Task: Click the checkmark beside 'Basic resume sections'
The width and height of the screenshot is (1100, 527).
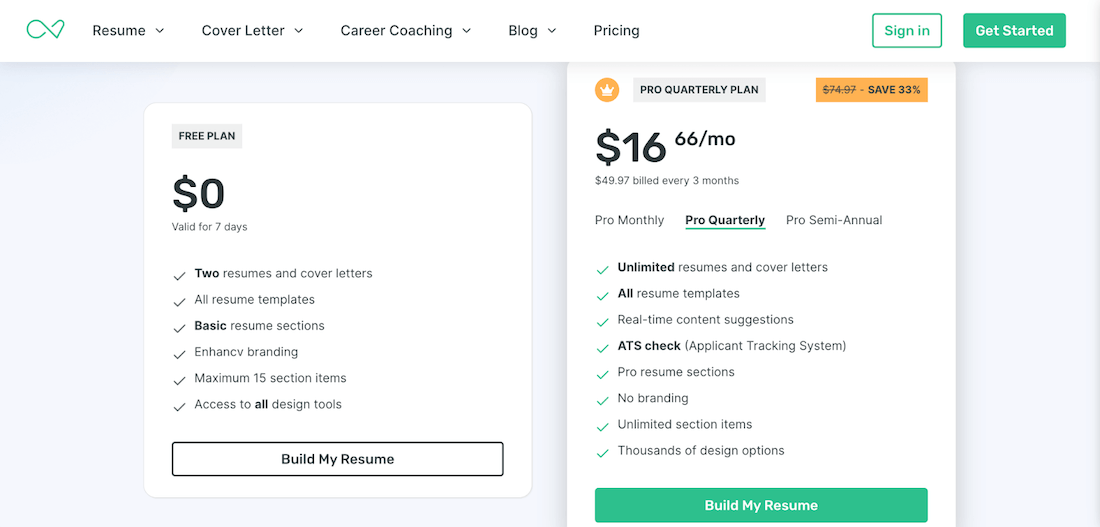Action: point(179,328)
